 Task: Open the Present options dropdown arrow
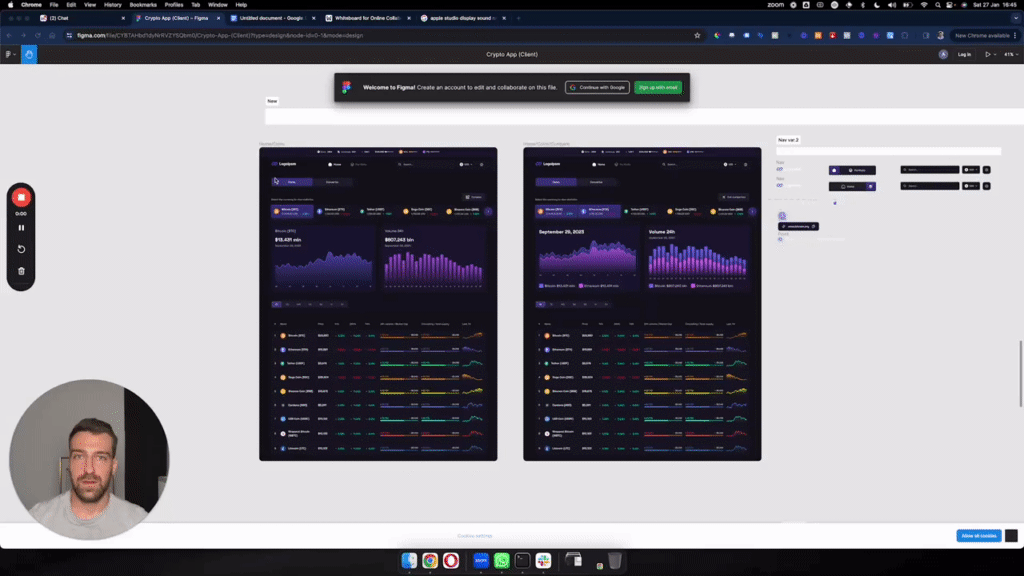(995, 54)
